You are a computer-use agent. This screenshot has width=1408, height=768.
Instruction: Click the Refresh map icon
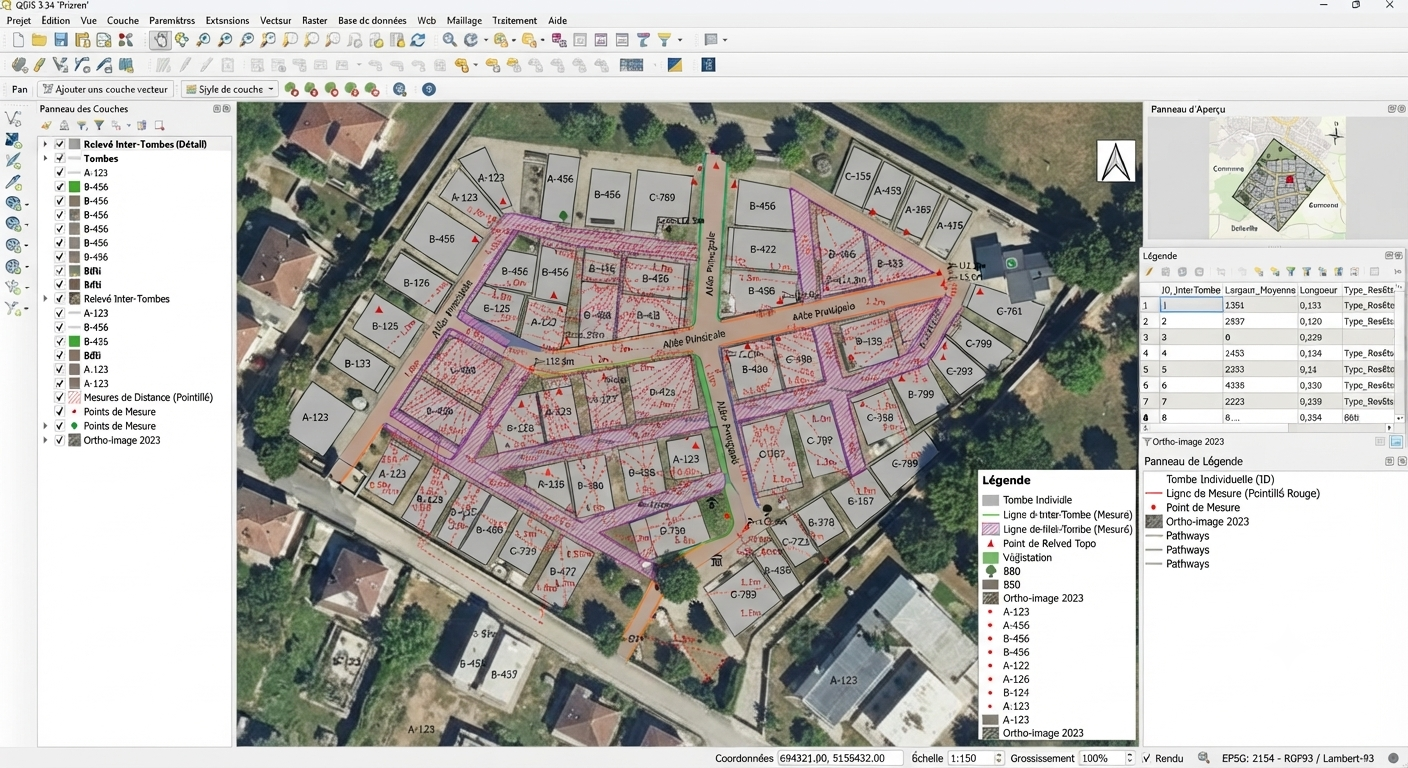(418, 40)
